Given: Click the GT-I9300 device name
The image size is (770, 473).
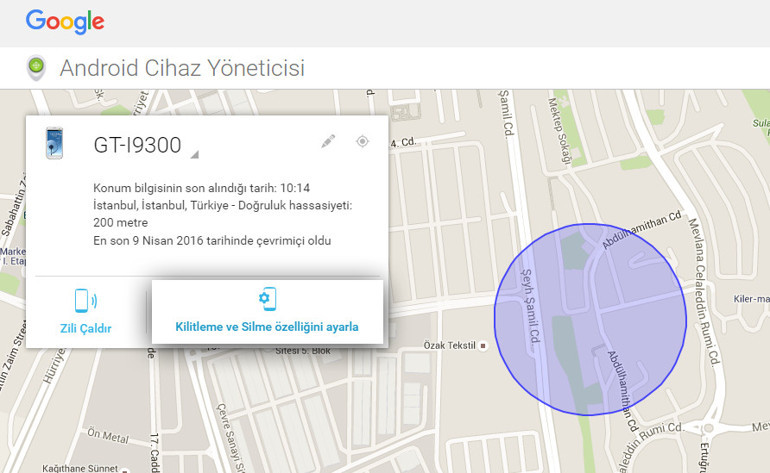Looking at the screenshot, I should tap(138, 145).
